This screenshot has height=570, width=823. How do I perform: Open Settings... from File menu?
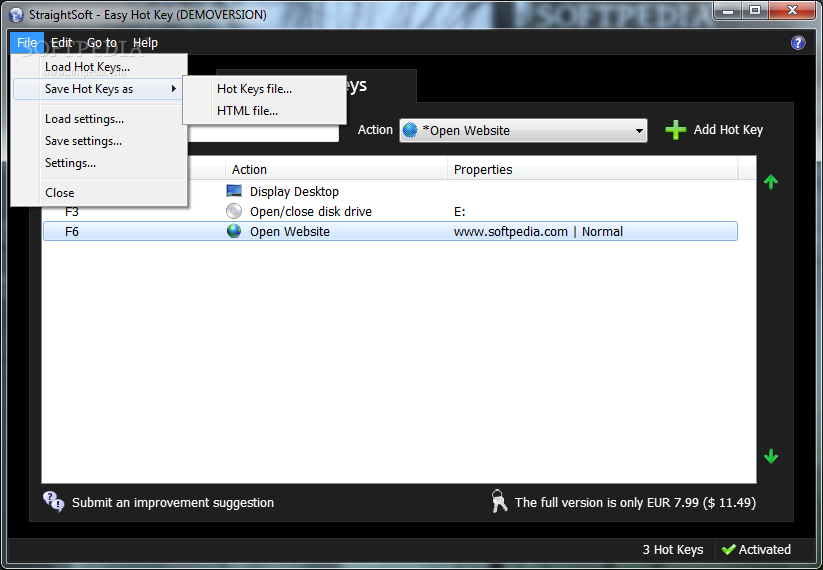[99, 163]
